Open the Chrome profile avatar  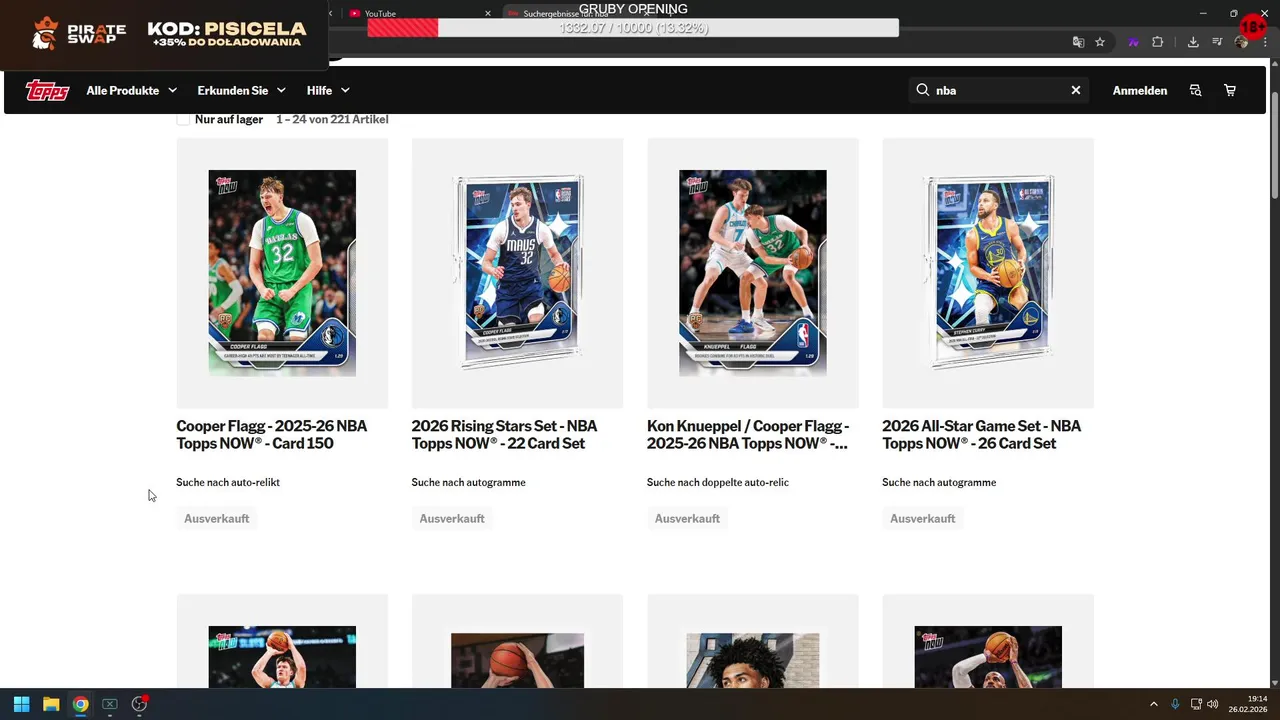1241,42
